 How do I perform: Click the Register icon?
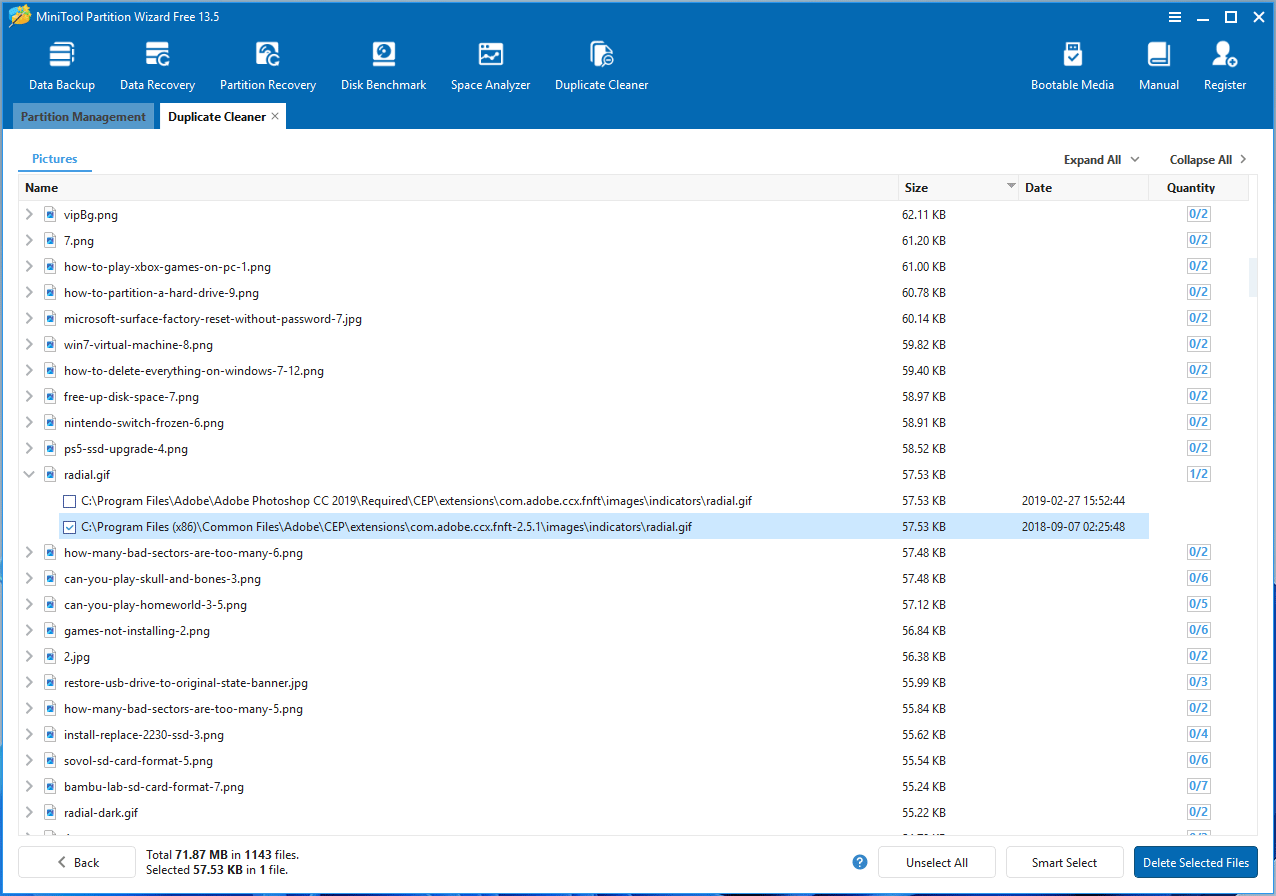click(1224, 62)
